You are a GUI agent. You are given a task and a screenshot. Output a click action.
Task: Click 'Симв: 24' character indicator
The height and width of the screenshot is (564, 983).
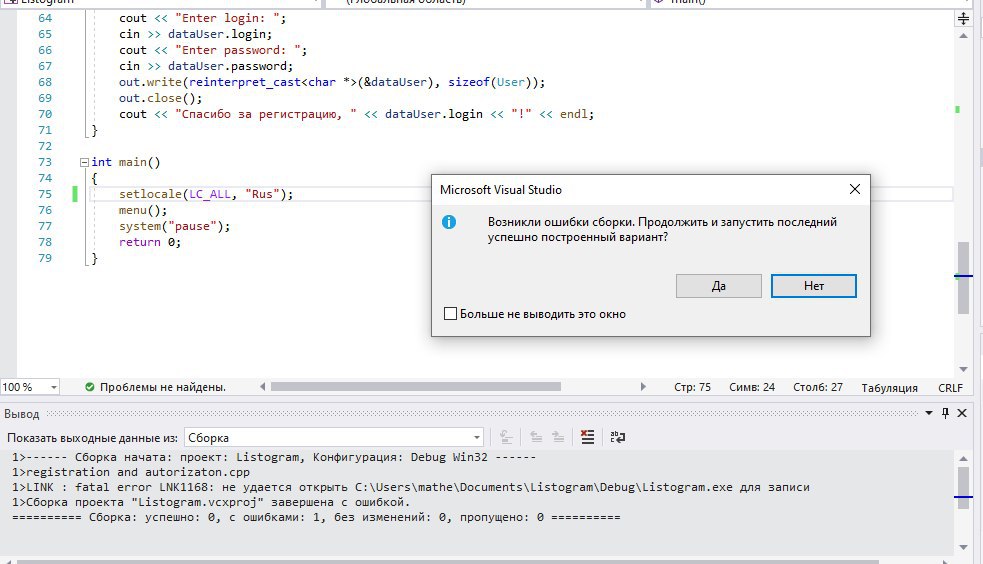pos(752,387)
